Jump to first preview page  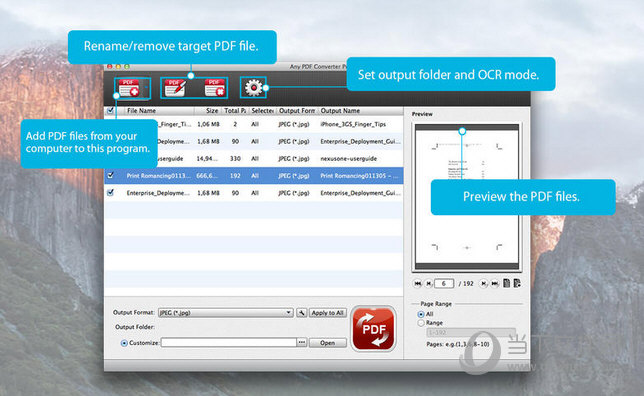point(417,283)
